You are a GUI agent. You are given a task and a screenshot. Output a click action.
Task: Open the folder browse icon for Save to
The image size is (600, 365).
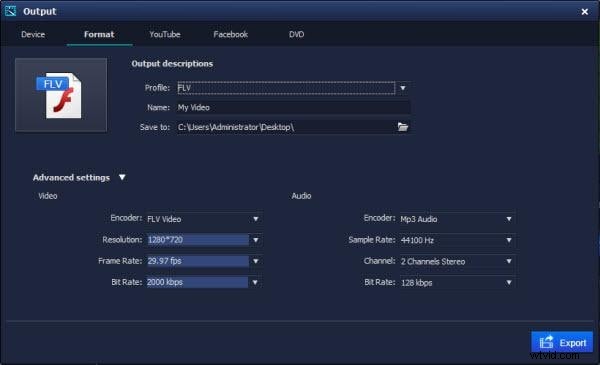click(403, 127)
